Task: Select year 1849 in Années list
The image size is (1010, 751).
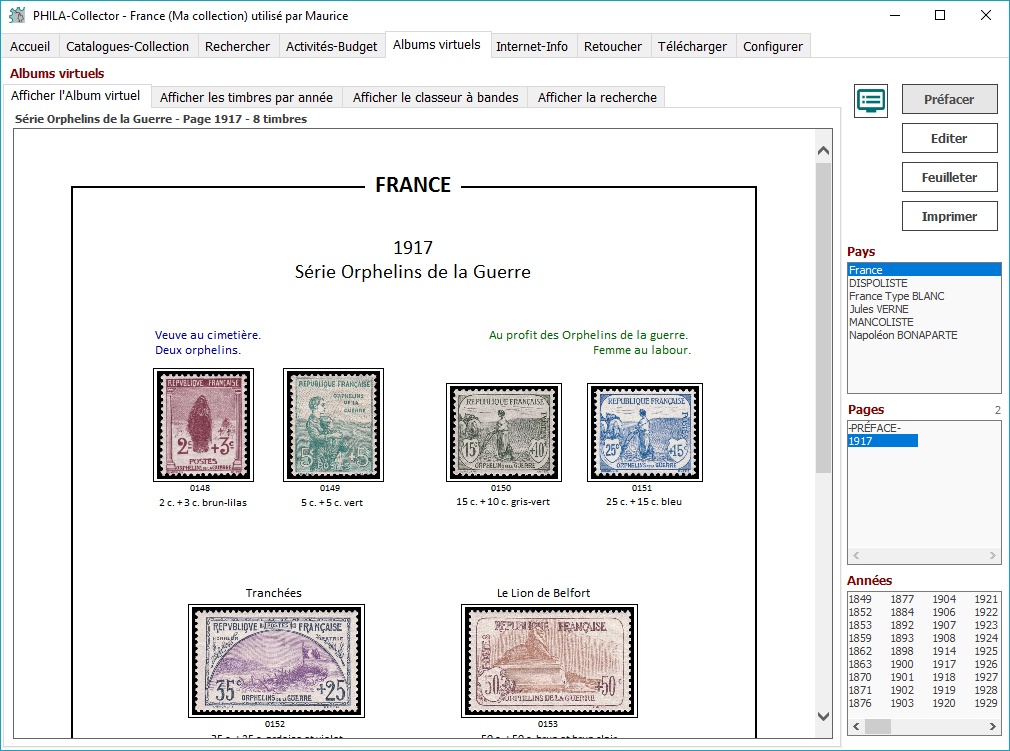Action: click(x=860, y=599)
